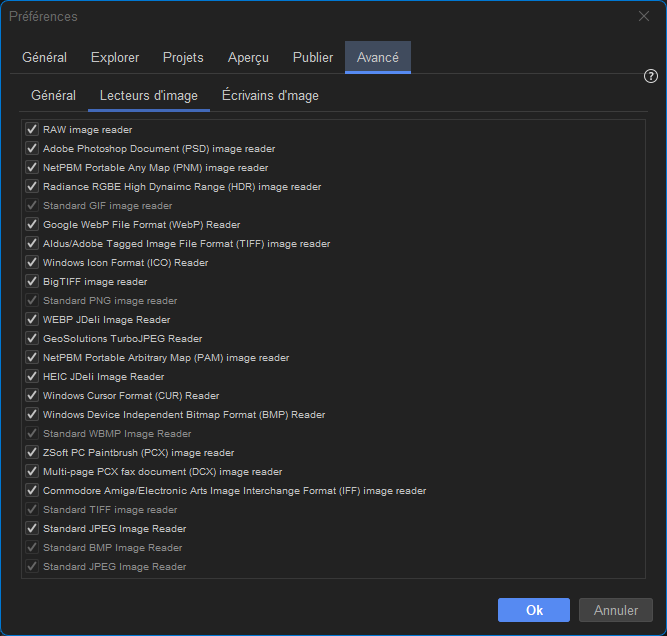667x636 pixels.
Task: Click the dimmed Standard BMP Image Reader checkbox
Action: coord(32,547)
